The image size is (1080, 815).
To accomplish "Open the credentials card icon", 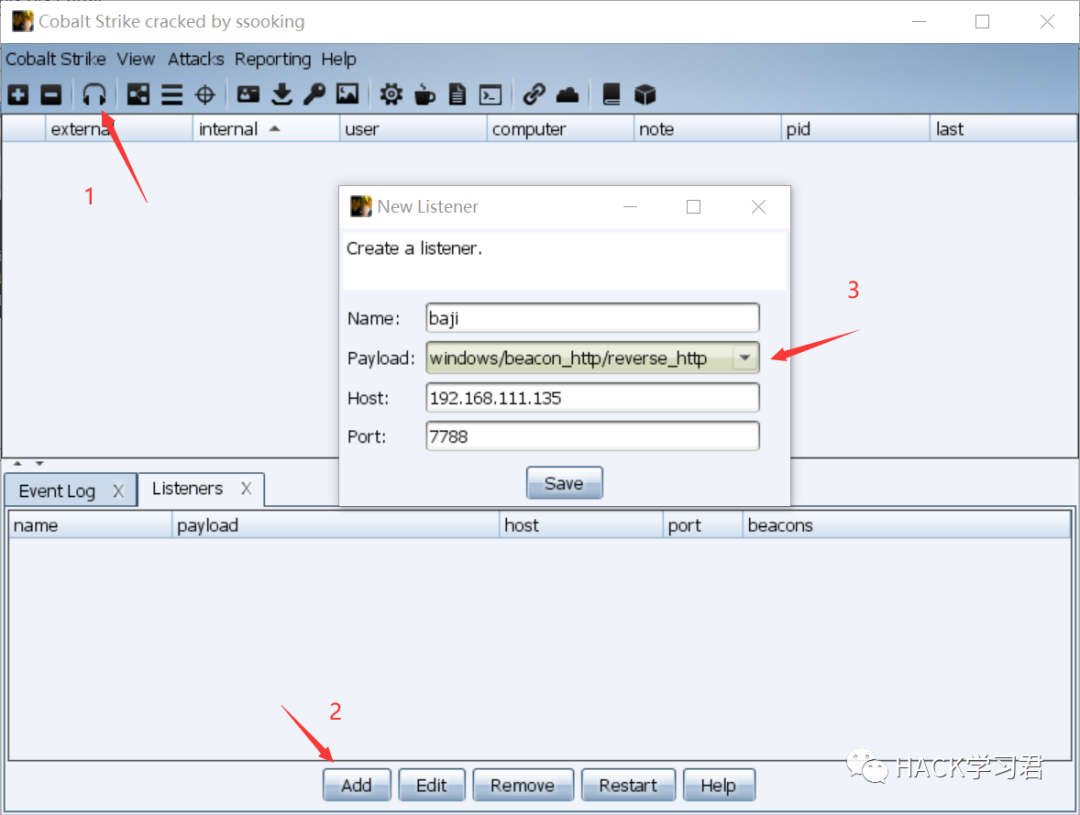I will 248,94.
